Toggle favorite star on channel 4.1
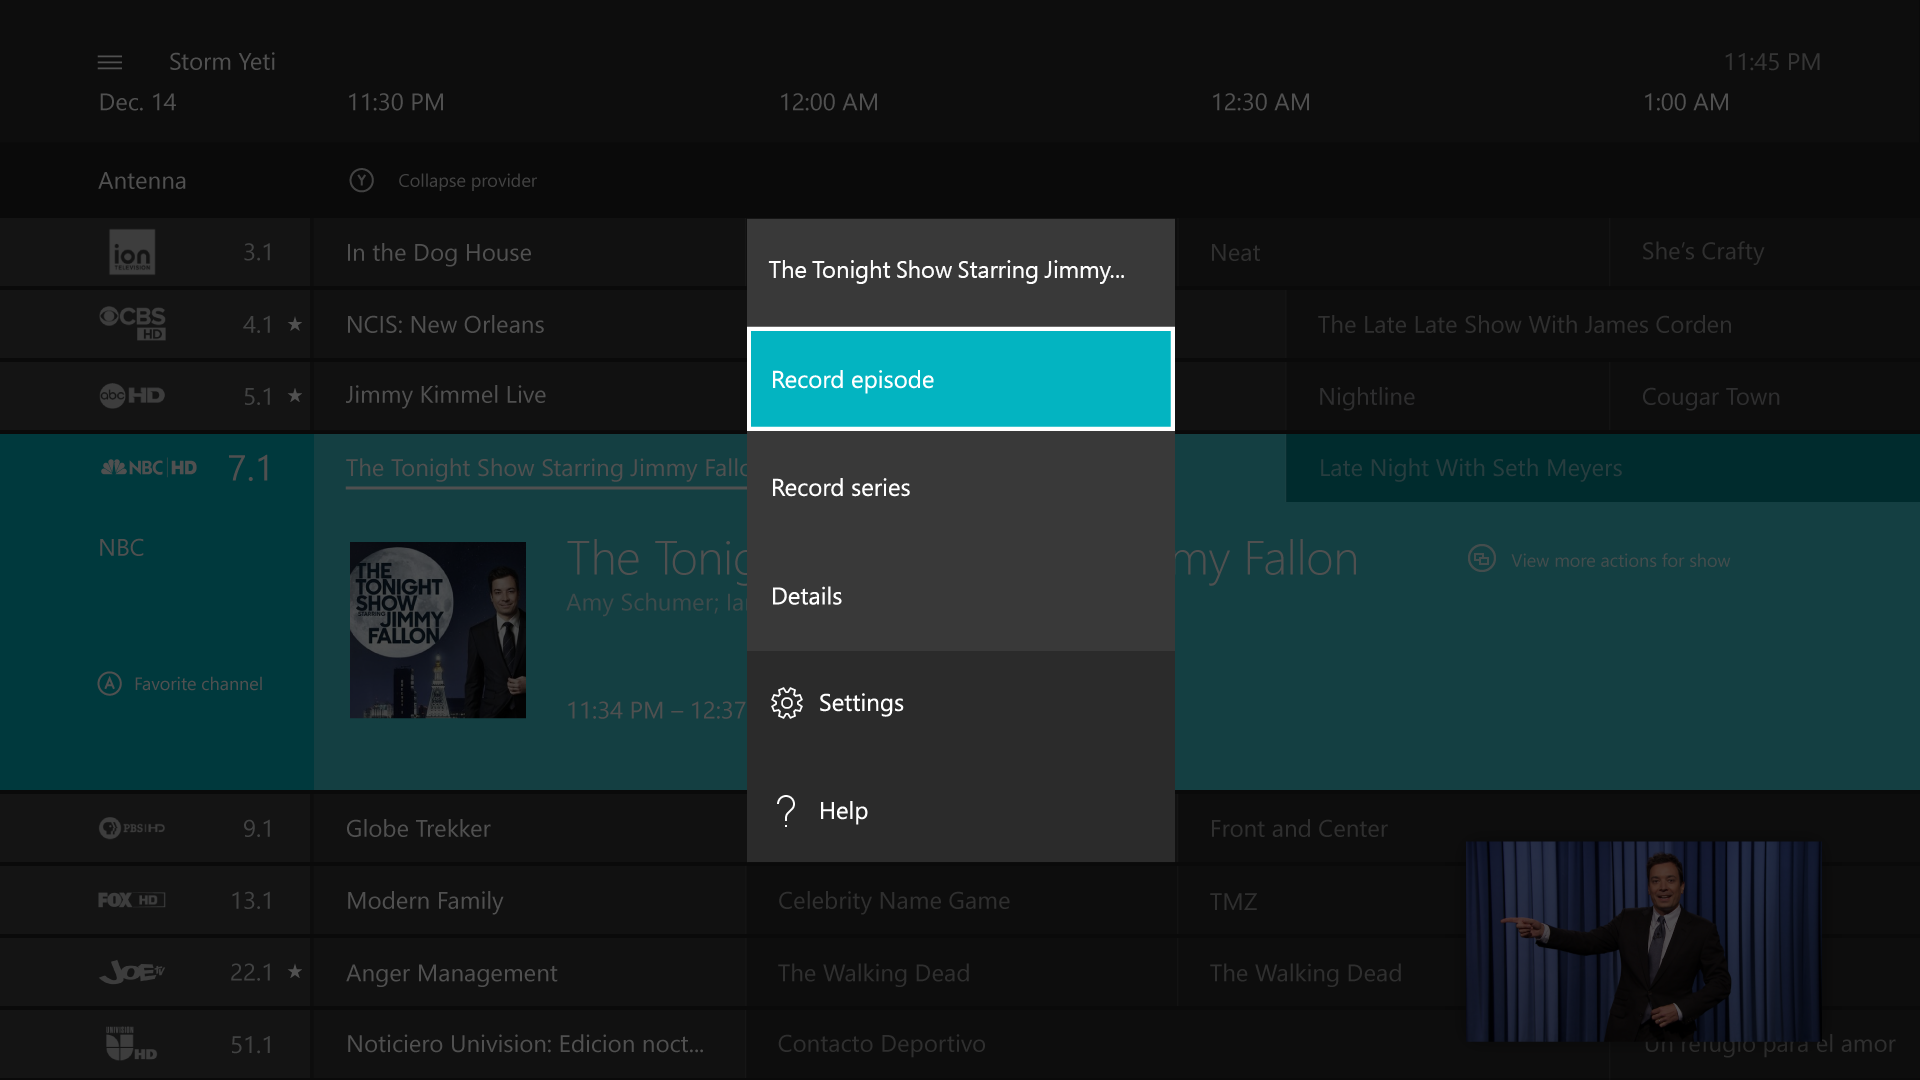The width and height of the screenshot is (1920, 1080). [295, 324]
